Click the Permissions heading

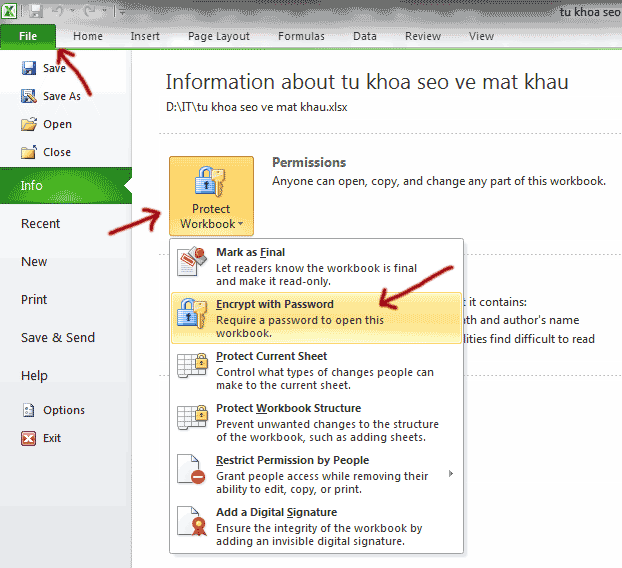309,163
